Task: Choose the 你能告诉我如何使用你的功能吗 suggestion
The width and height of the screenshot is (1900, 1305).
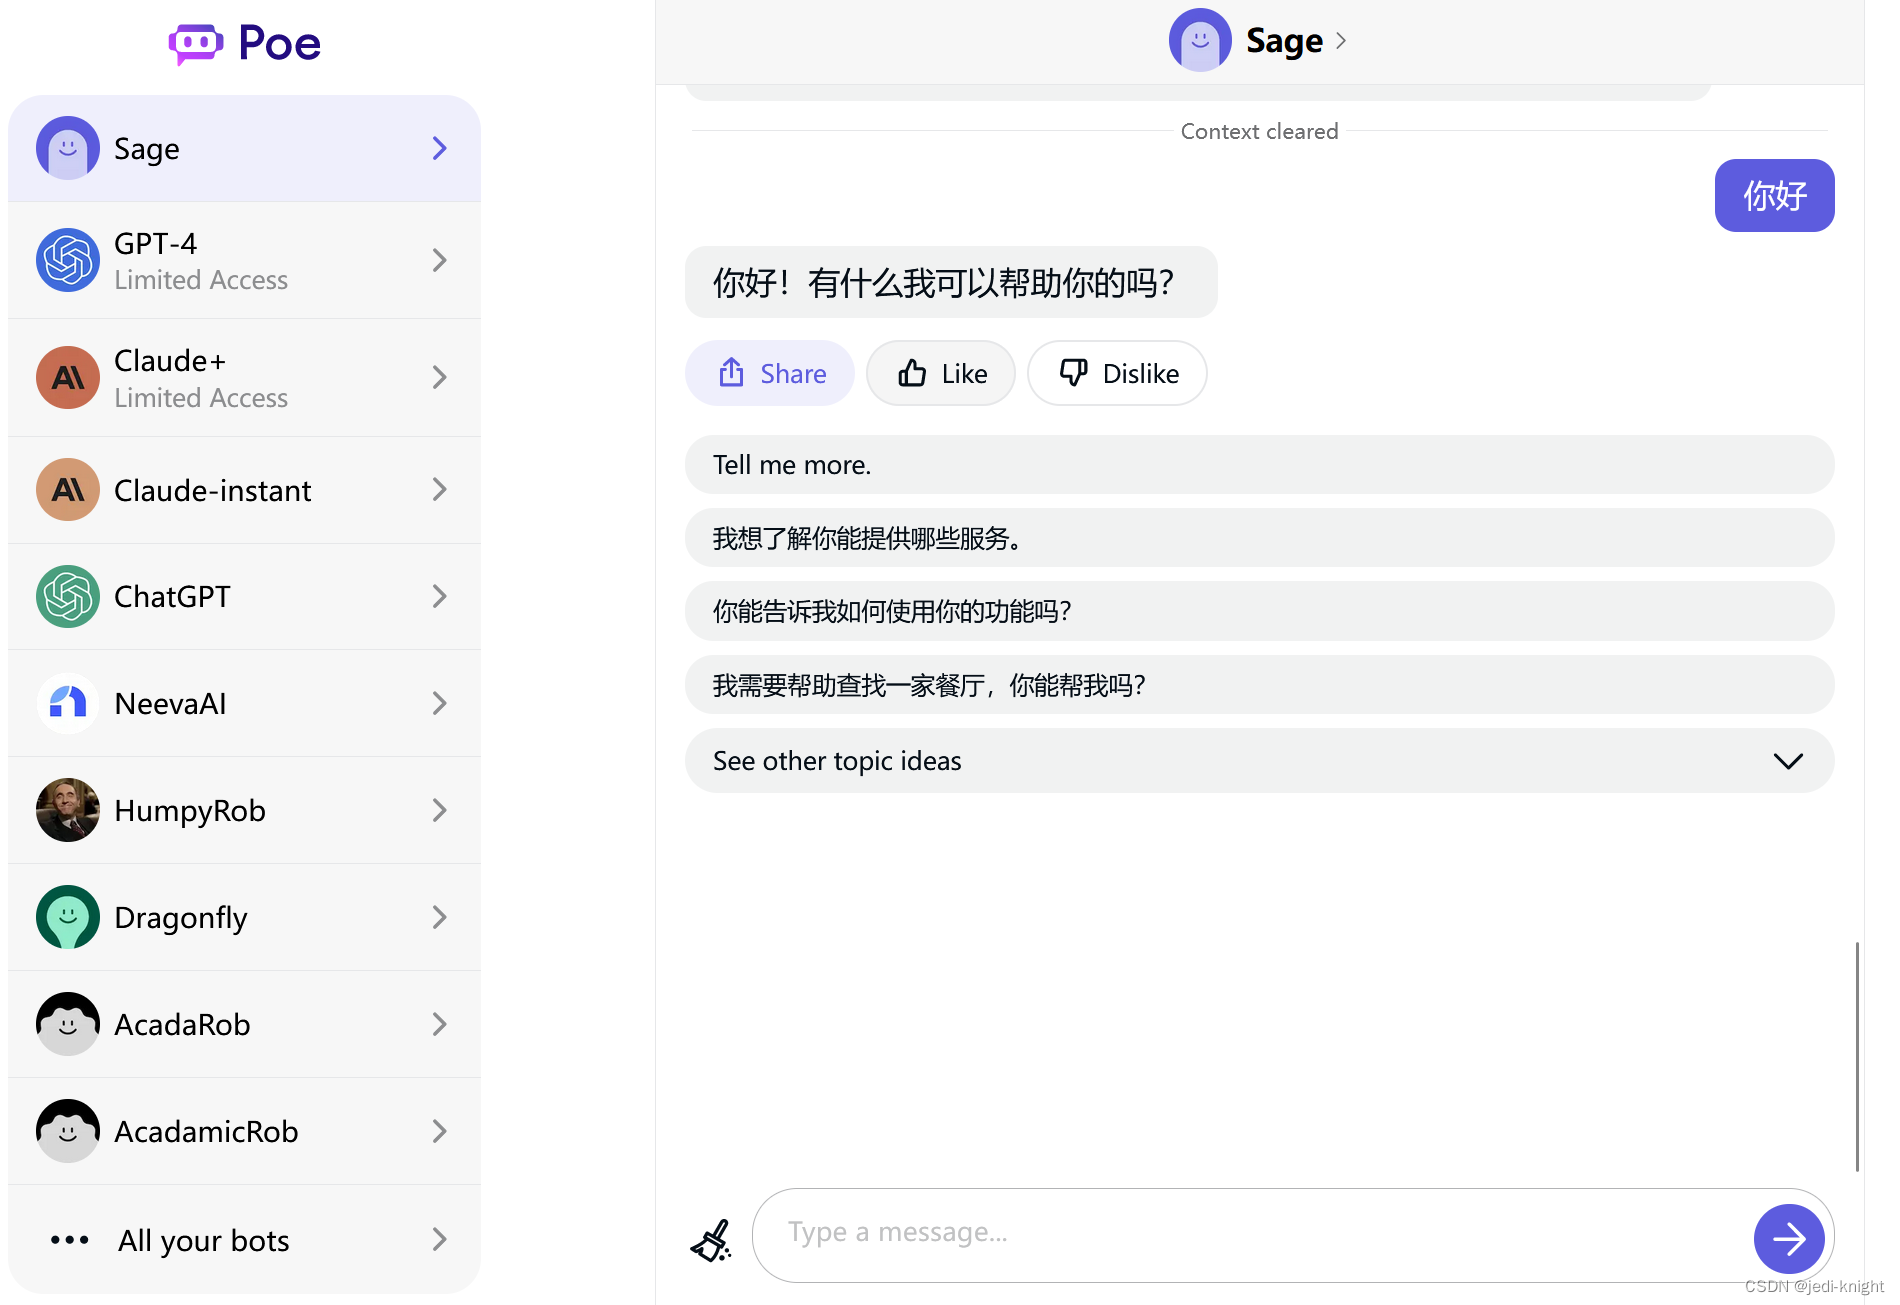Action: tap(1259, 611)
